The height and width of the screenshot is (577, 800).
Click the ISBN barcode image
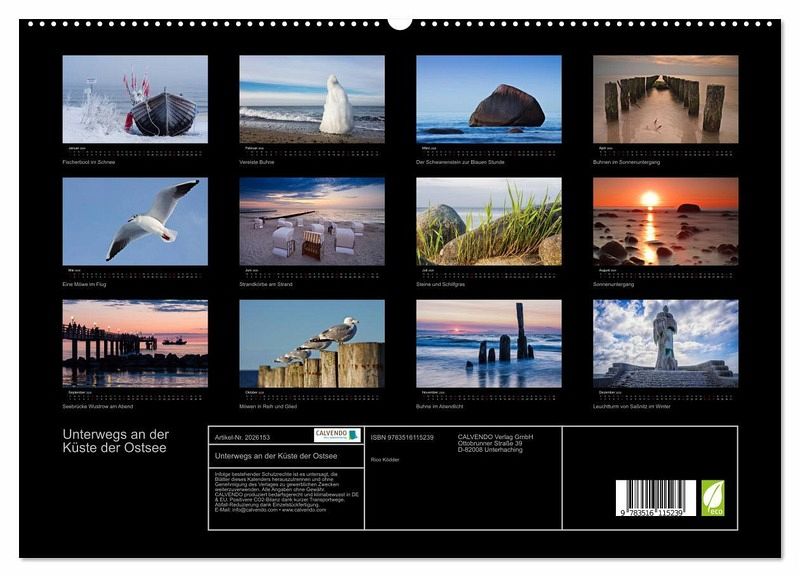[655, 497]
